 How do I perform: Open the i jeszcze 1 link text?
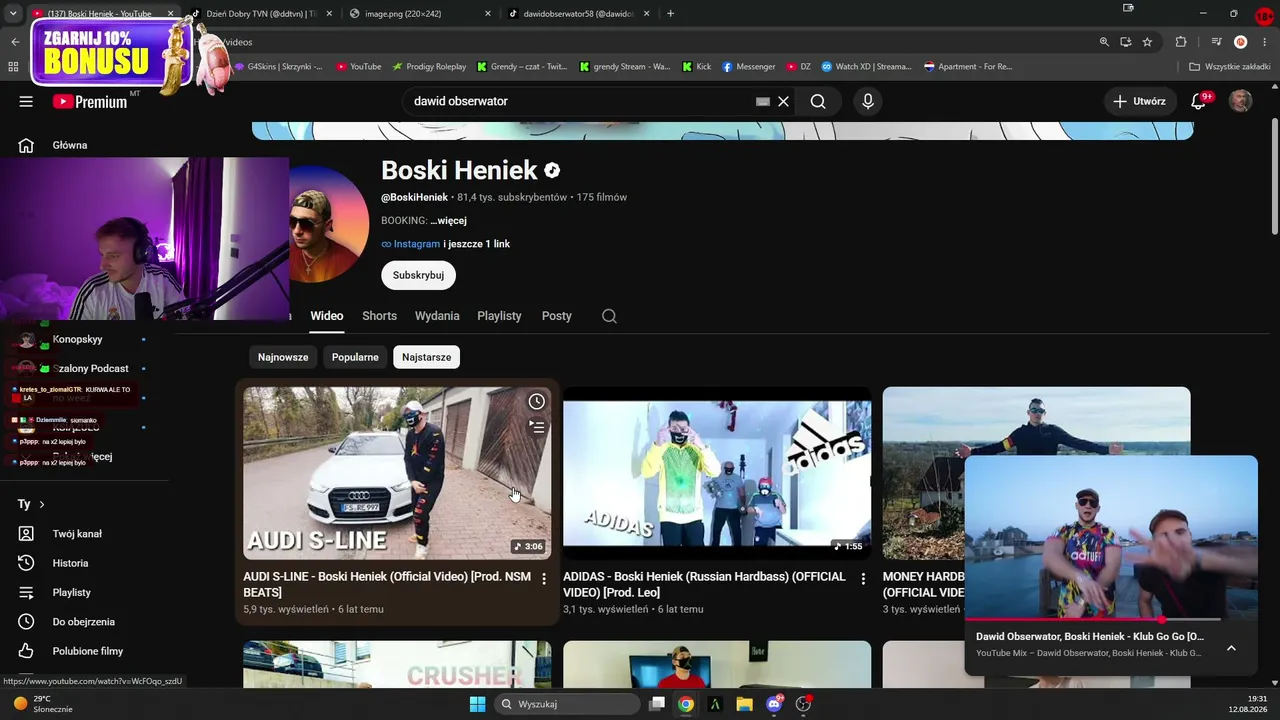[477, 244]
